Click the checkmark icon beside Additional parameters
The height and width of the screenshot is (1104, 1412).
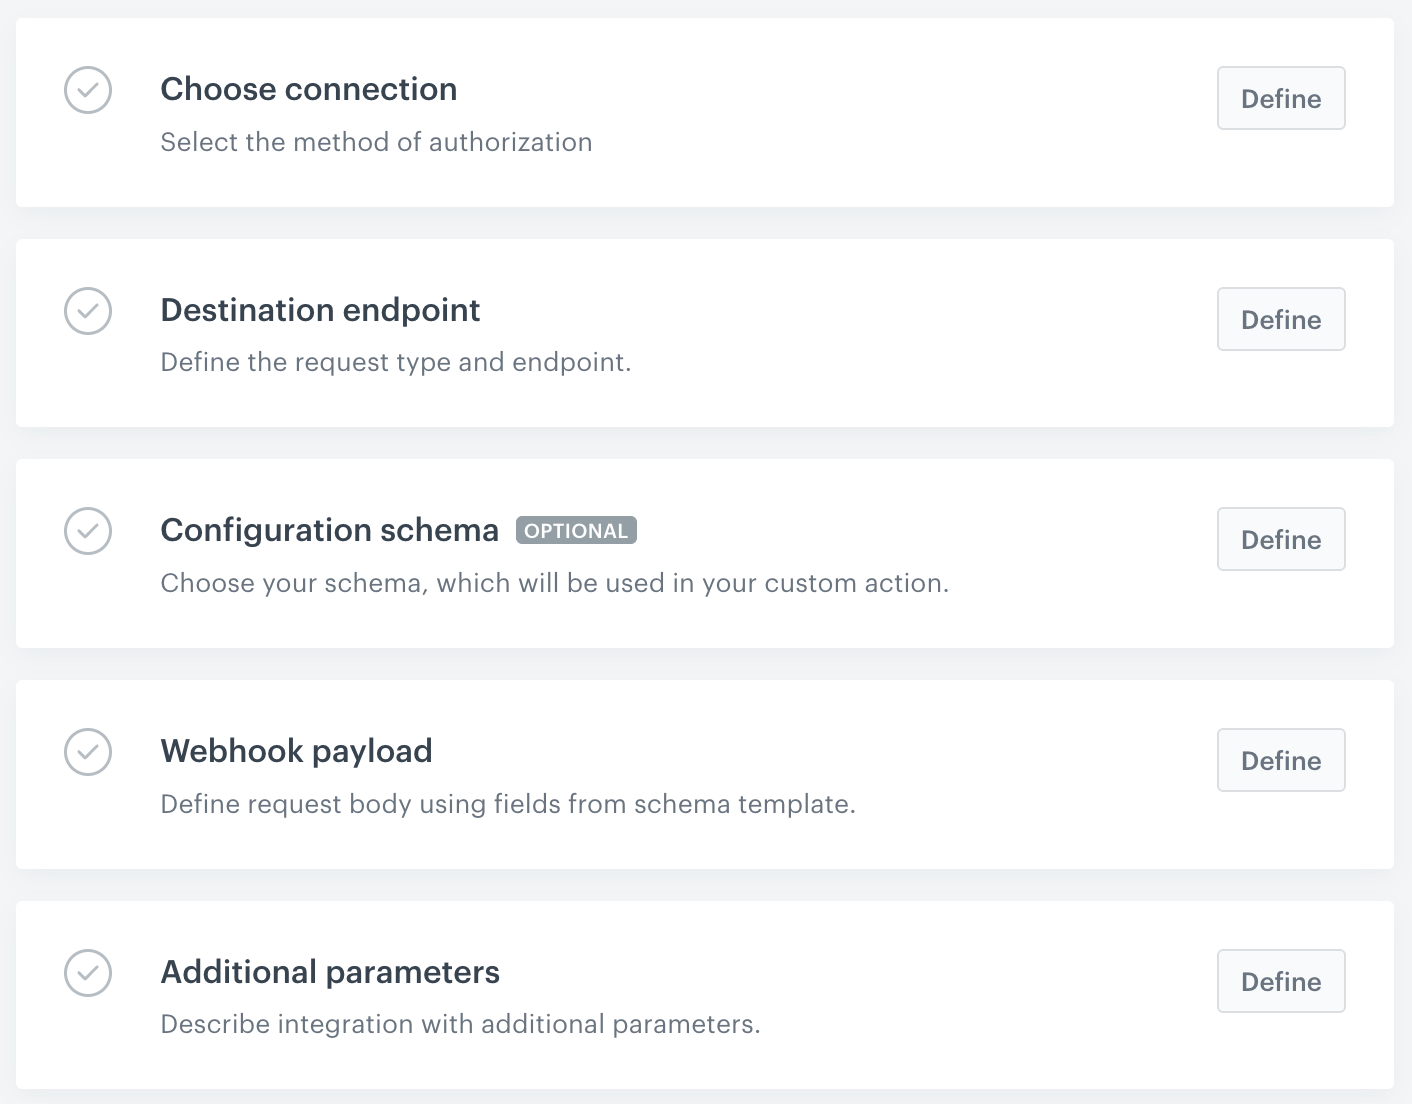tap(88, 973)
